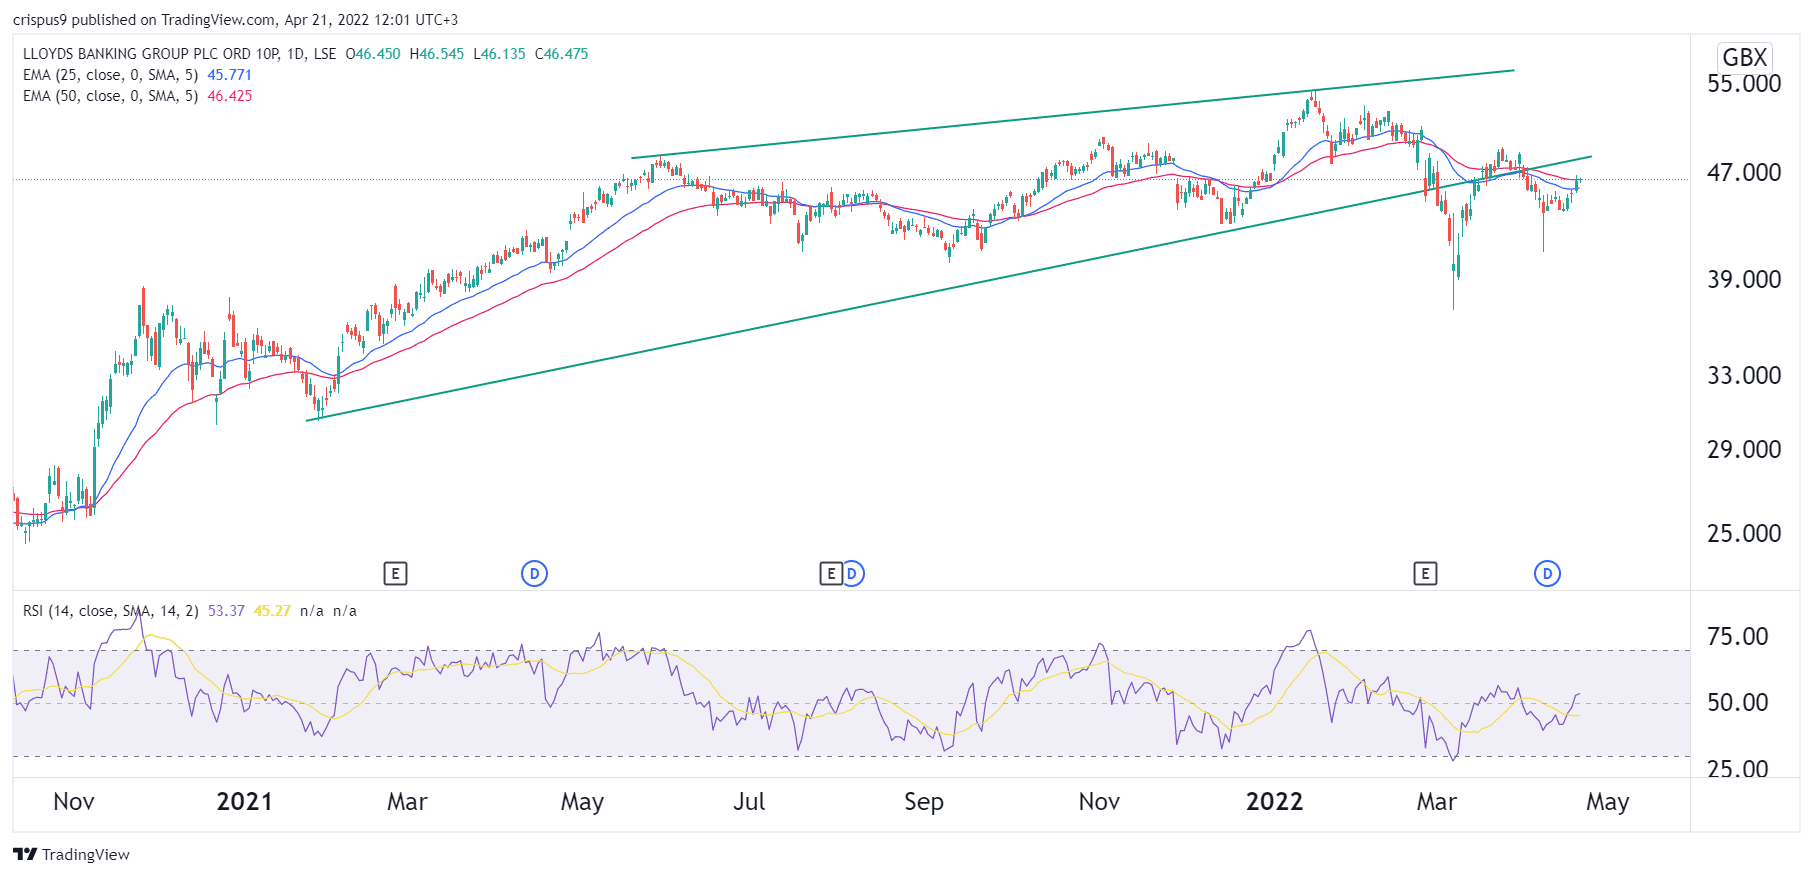Click the low price L46.135
This screenshot has width=1813, height=876.
pos(499,54)
